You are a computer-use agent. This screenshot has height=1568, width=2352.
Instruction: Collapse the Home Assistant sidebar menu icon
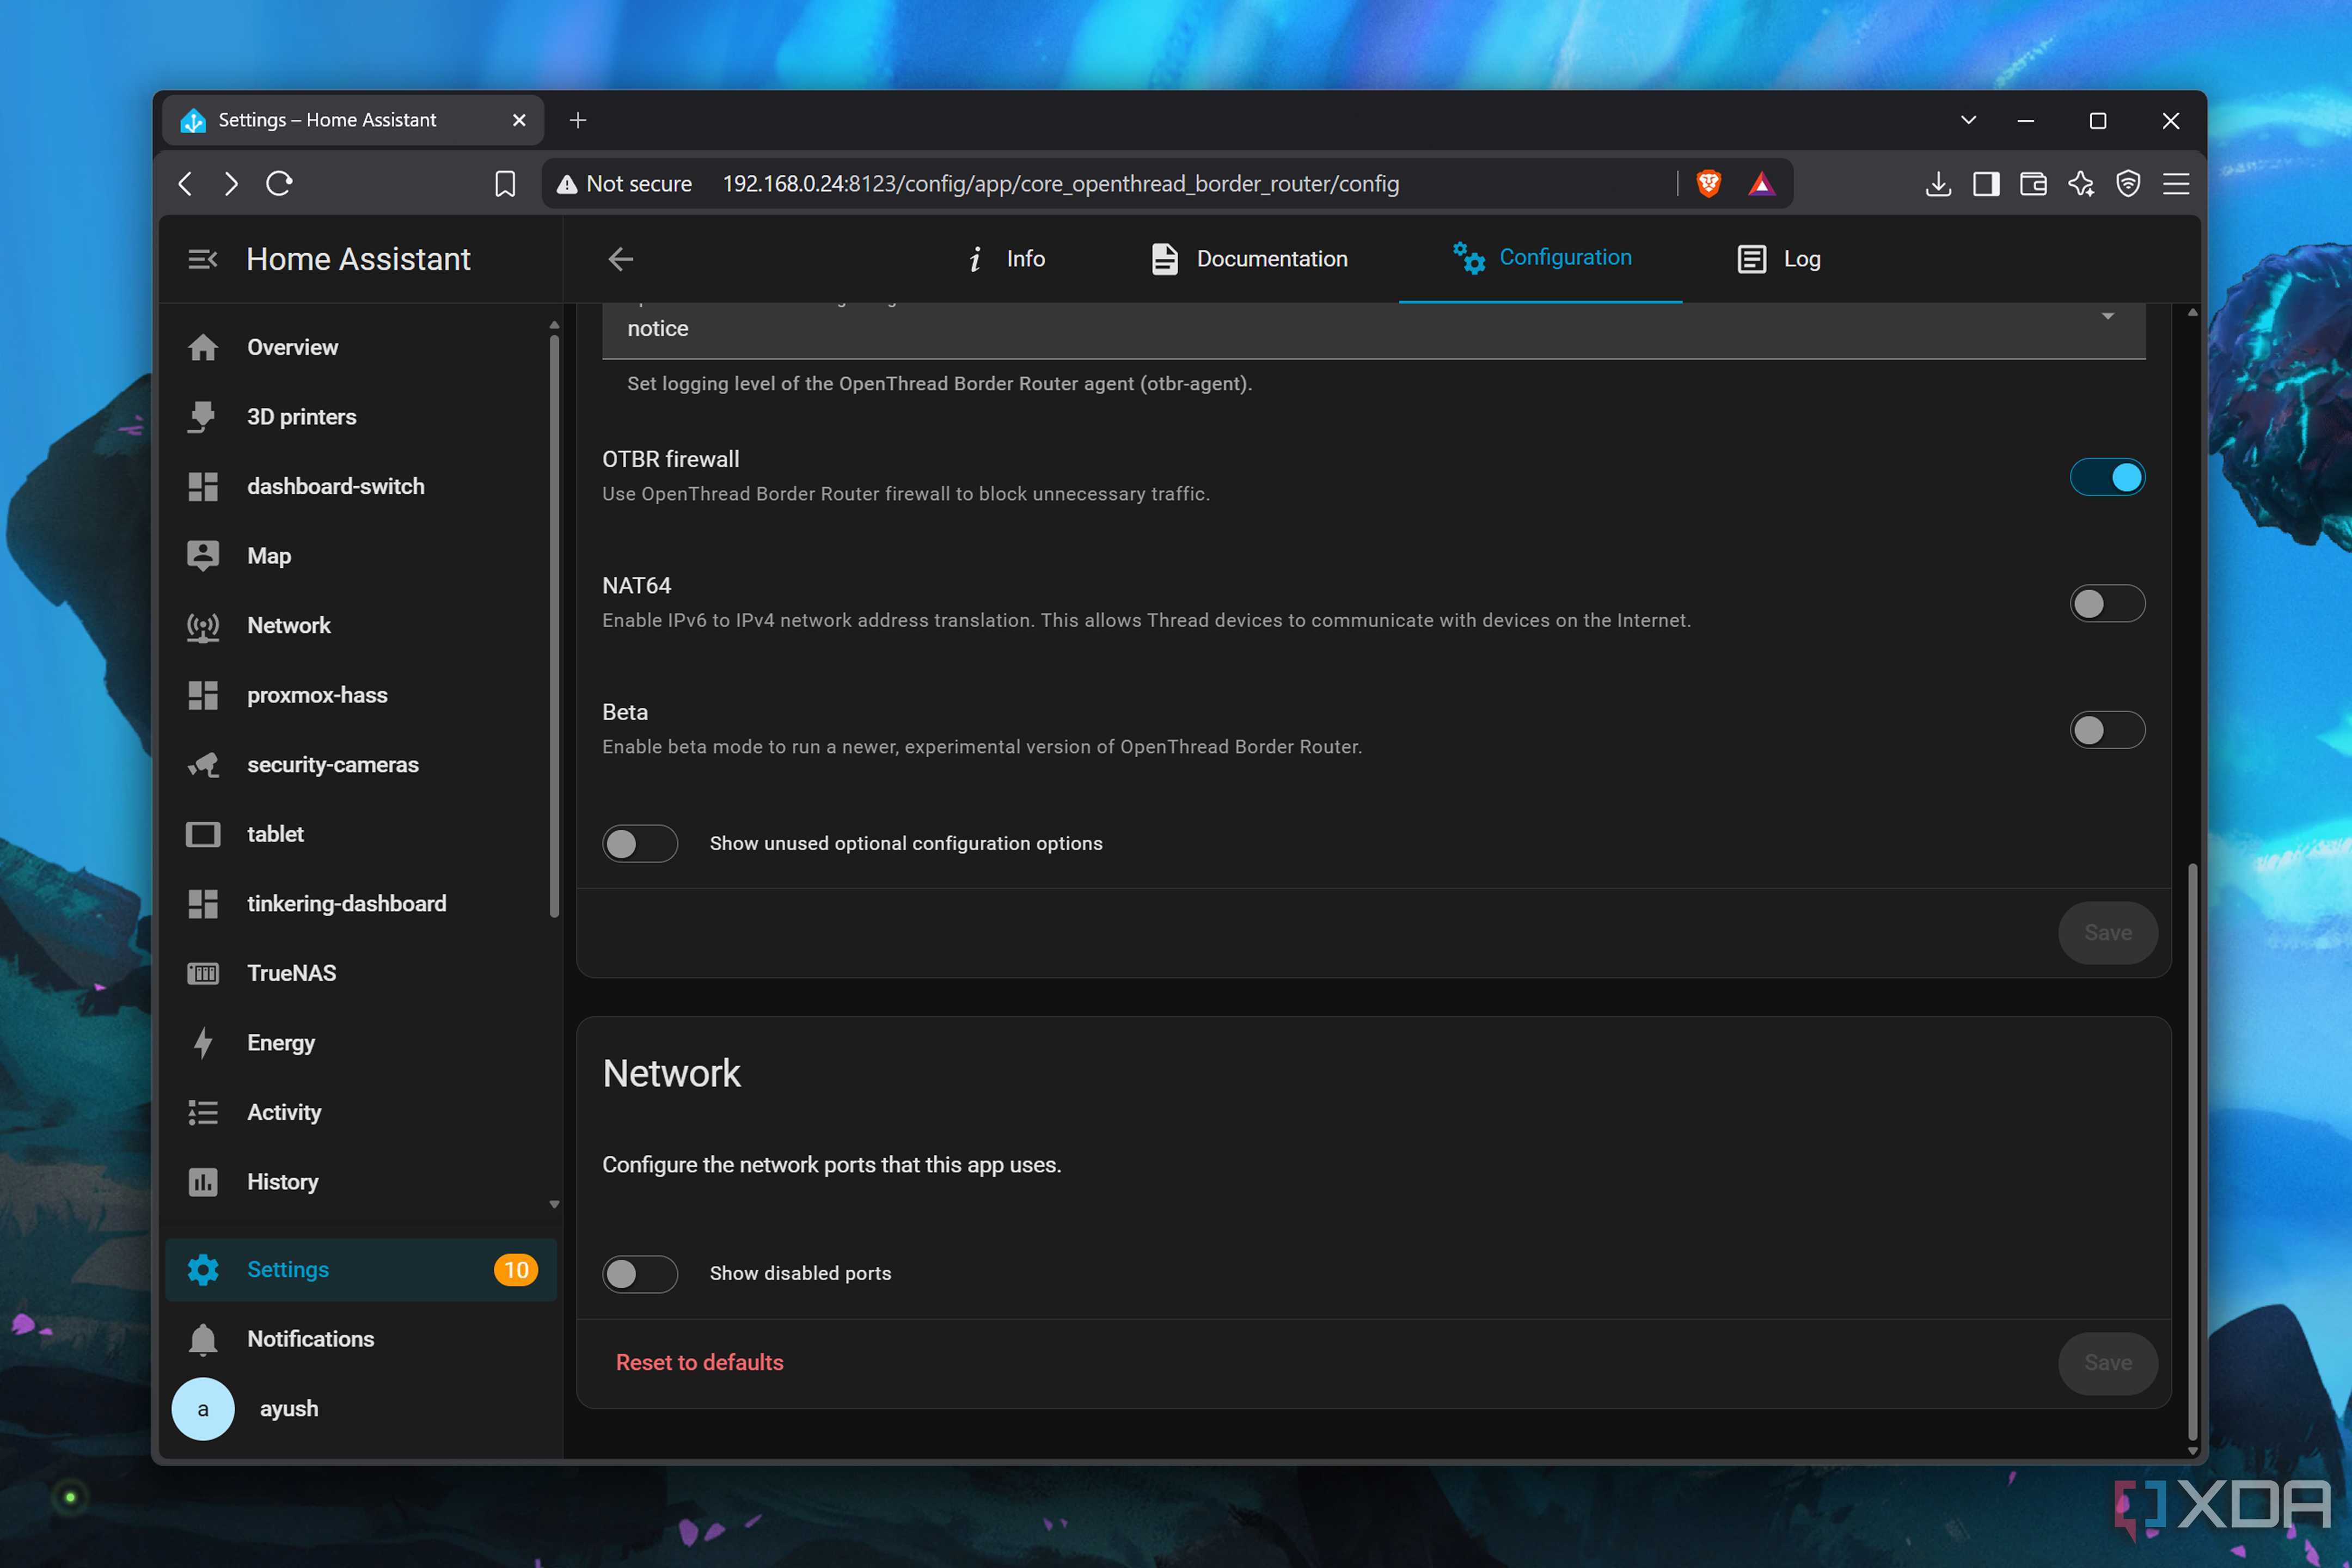pyautogui.click(x=203, y=259)
